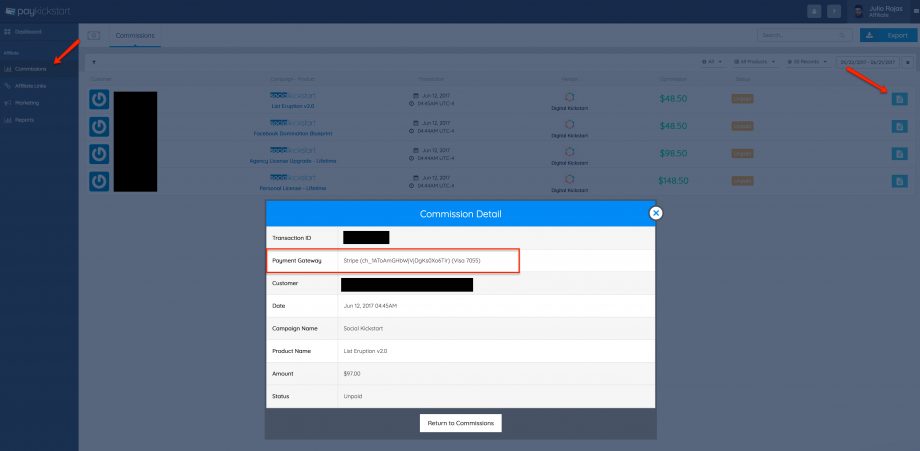
Task: Click the first customer's avatar icon
Action: 99,99
